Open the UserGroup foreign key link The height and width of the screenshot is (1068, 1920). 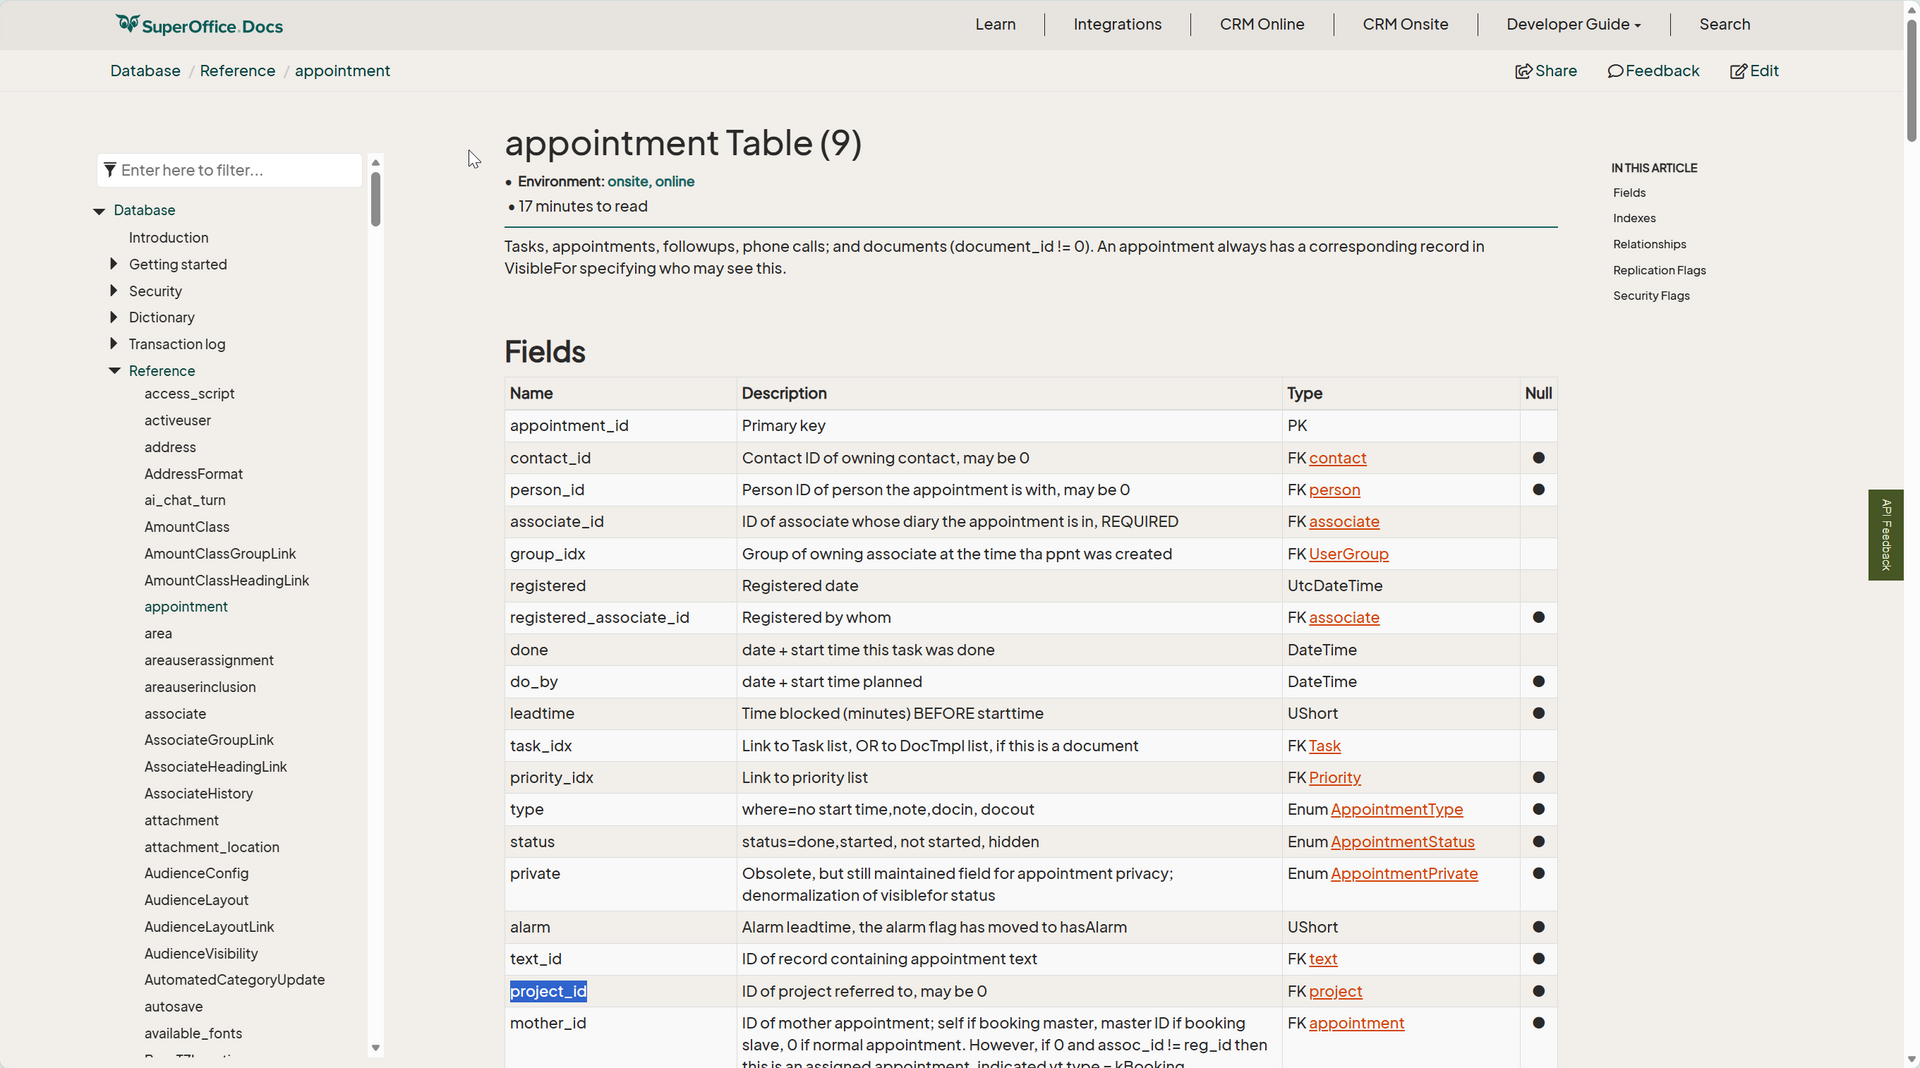point(1348,554)
